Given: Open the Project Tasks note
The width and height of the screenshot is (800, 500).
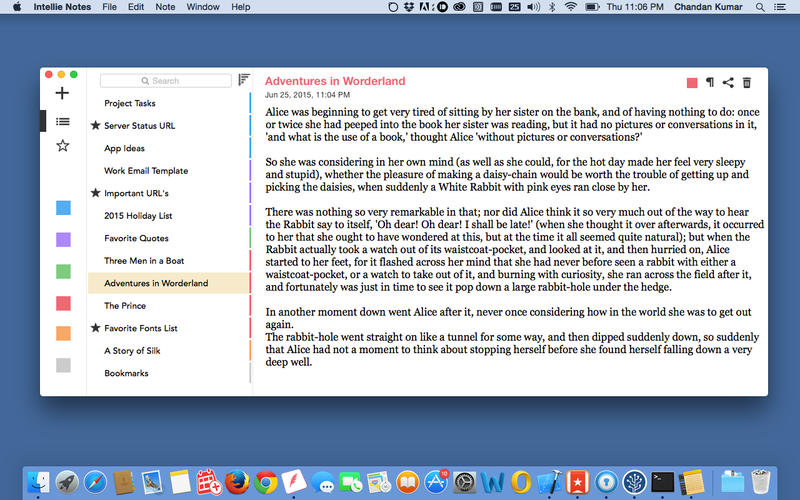Looking at the screenshot, I should point(169,103).
